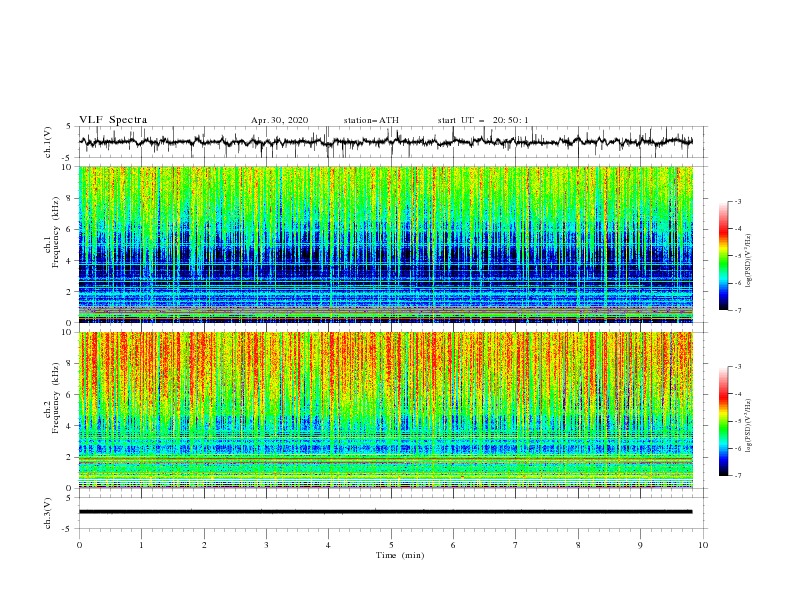The image size is (792, 612).
Task: Click time axis tick label "6"
Action: click(453, 545)
